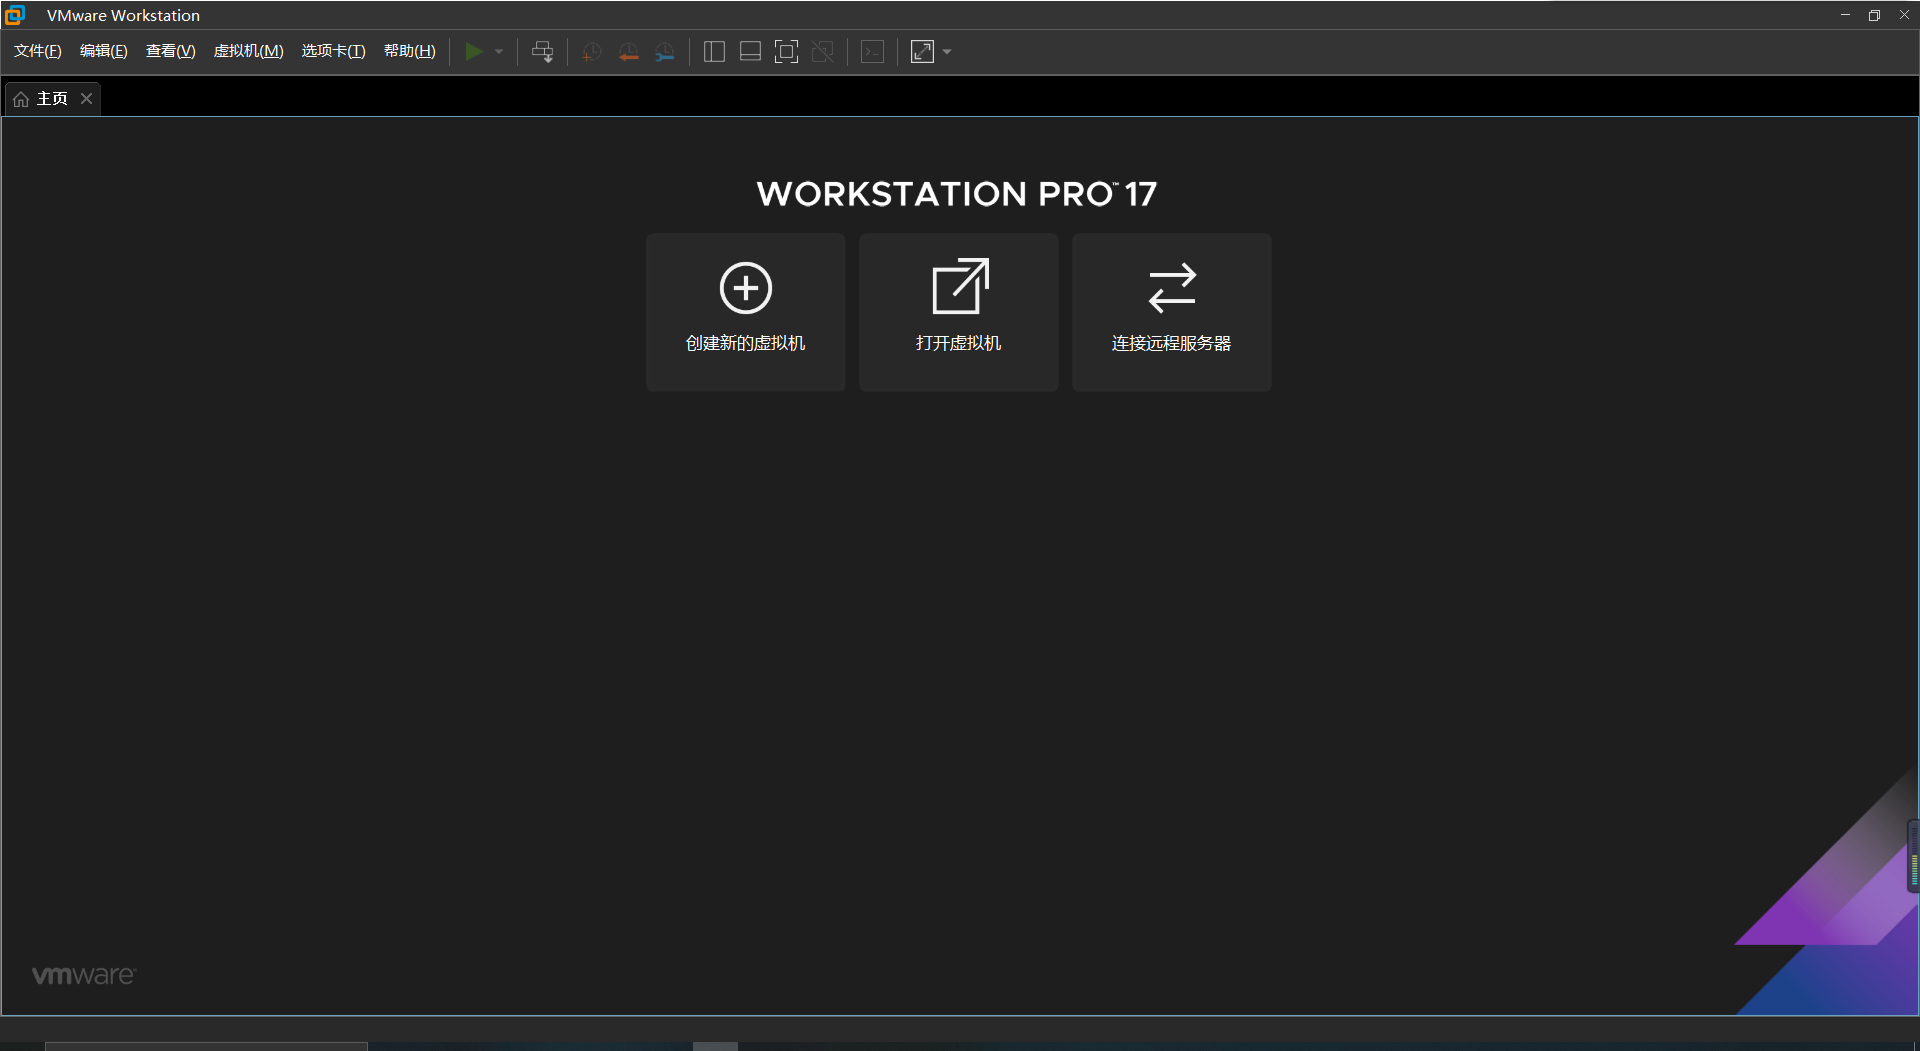Open the 文件(F) menu
Viewport: 1920px width, 1051px height.
[36, 51]
